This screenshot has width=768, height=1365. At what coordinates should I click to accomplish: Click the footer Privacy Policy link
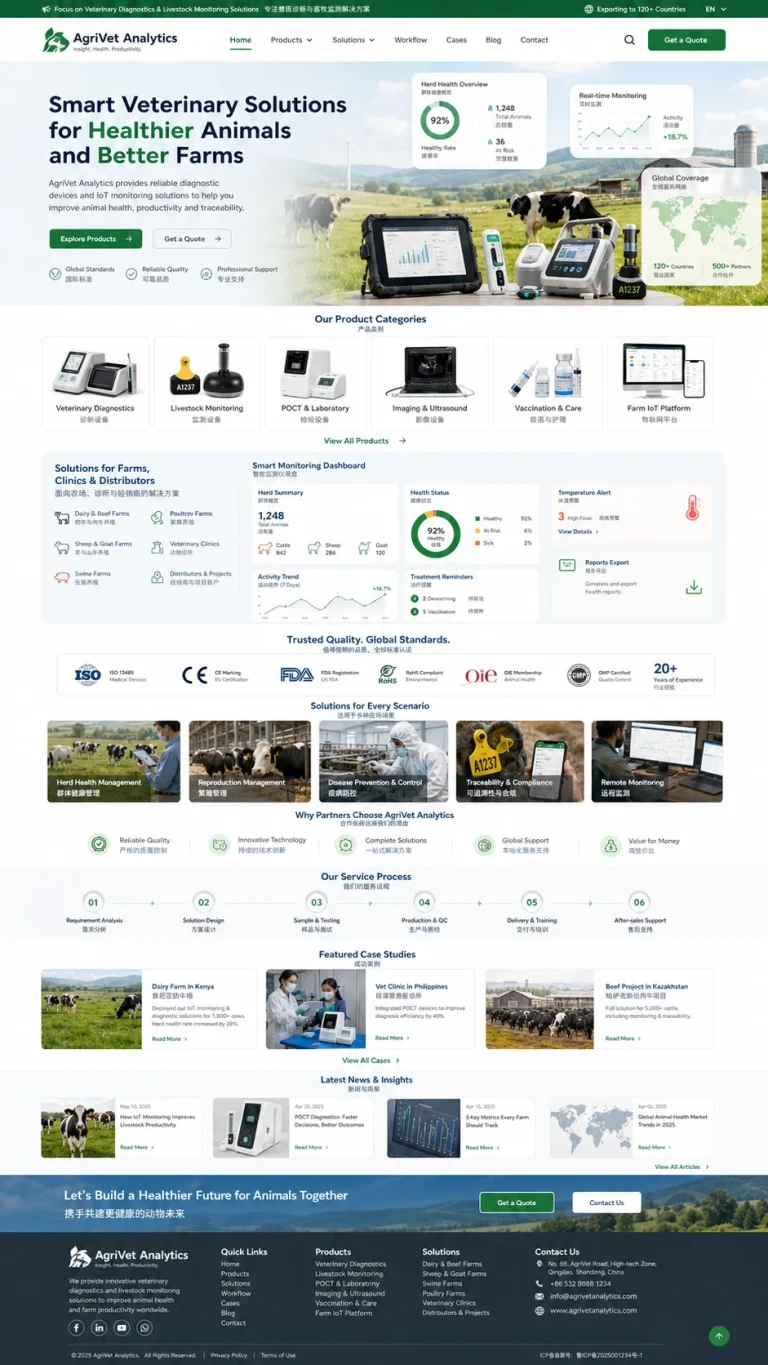click(229, 1355)
